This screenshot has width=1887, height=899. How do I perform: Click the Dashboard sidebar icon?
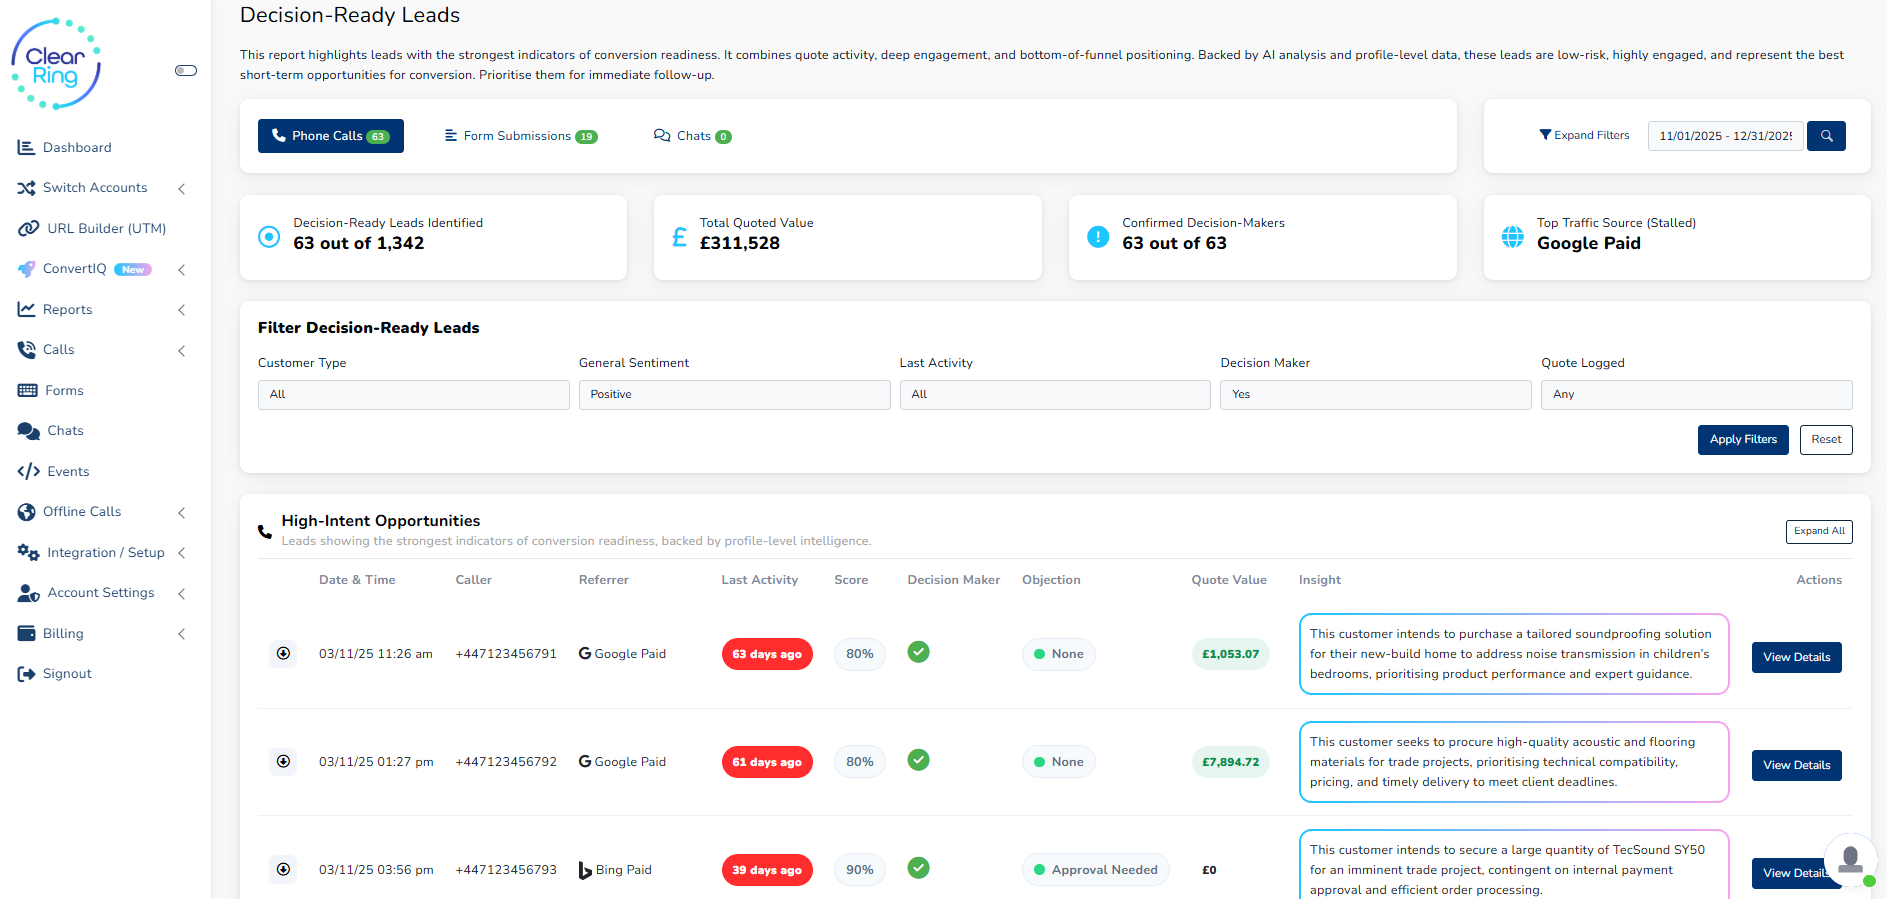click(x=27, y=148)
